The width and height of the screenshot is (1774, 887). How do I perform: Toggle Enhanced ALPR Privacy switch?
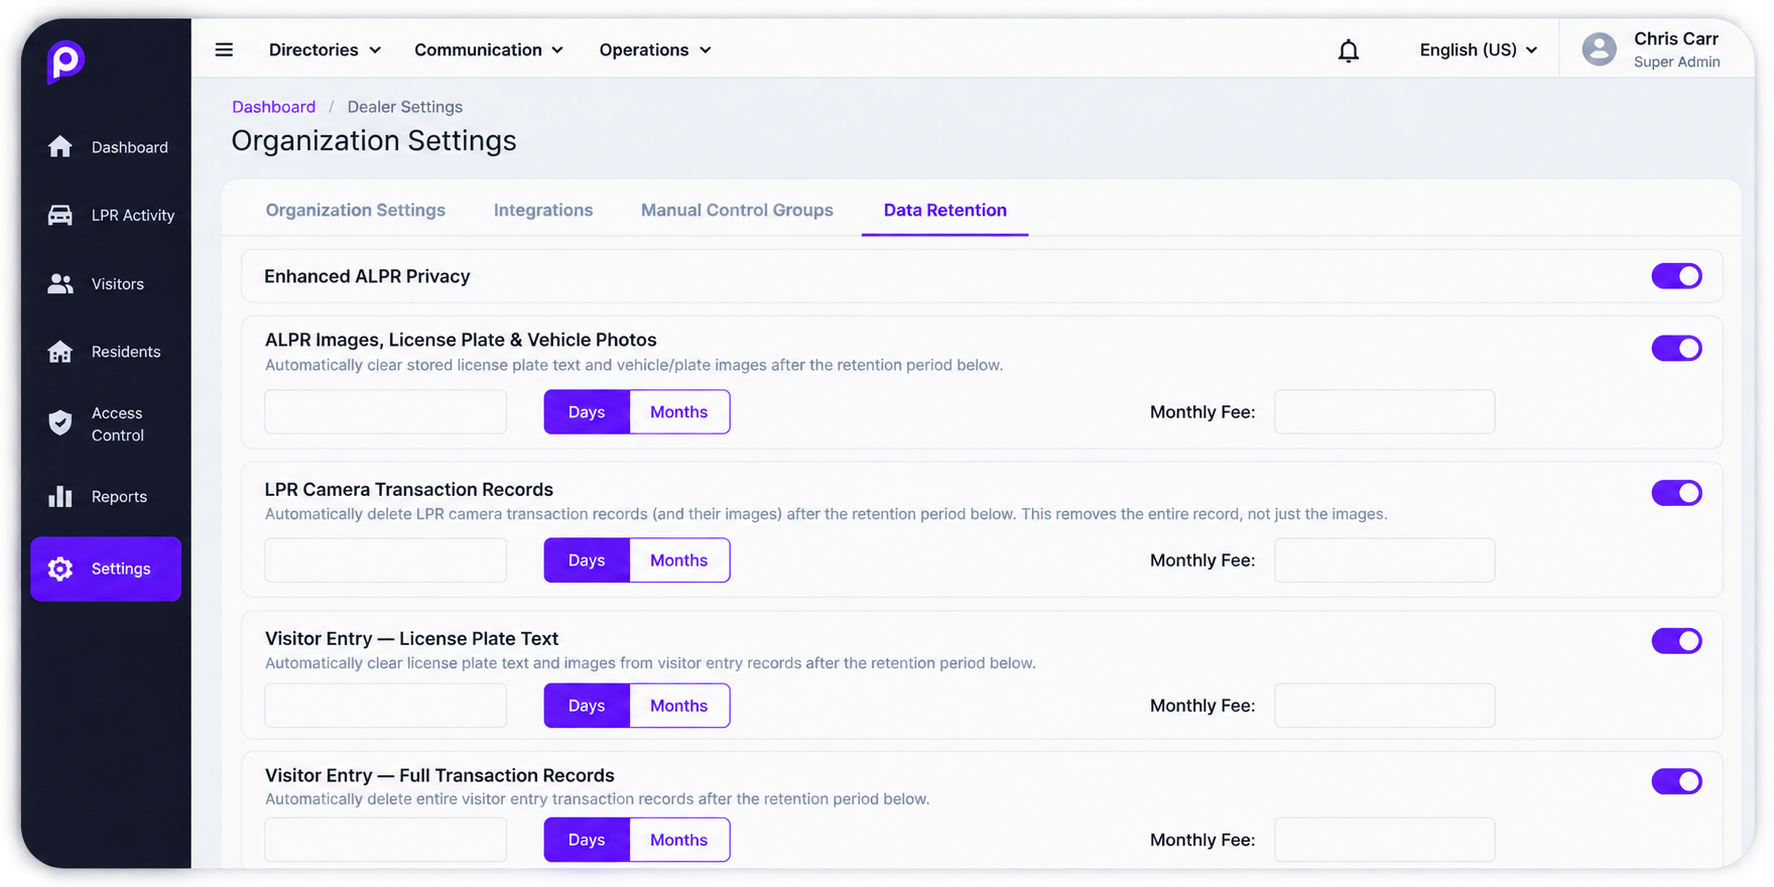click(1676, 276)
